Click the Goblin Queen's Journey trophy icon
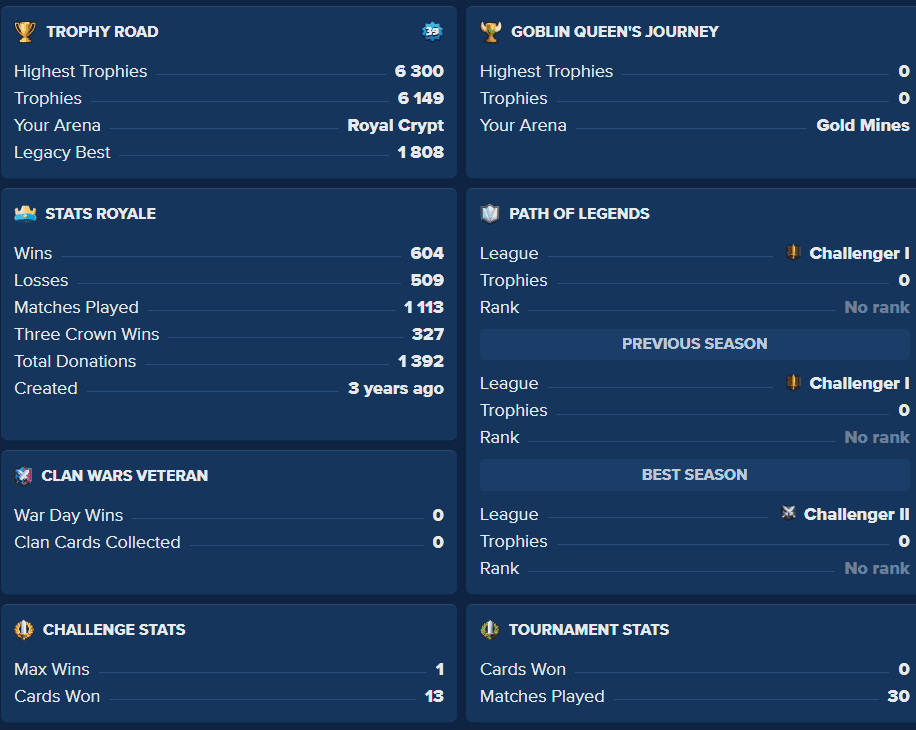This screenshot has width=916, height=730. click(491, 32)
